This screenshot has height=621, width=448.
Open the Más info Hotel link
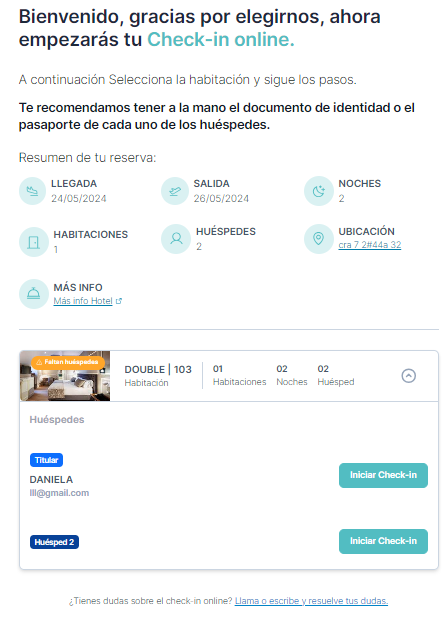[x=83, y=301]
